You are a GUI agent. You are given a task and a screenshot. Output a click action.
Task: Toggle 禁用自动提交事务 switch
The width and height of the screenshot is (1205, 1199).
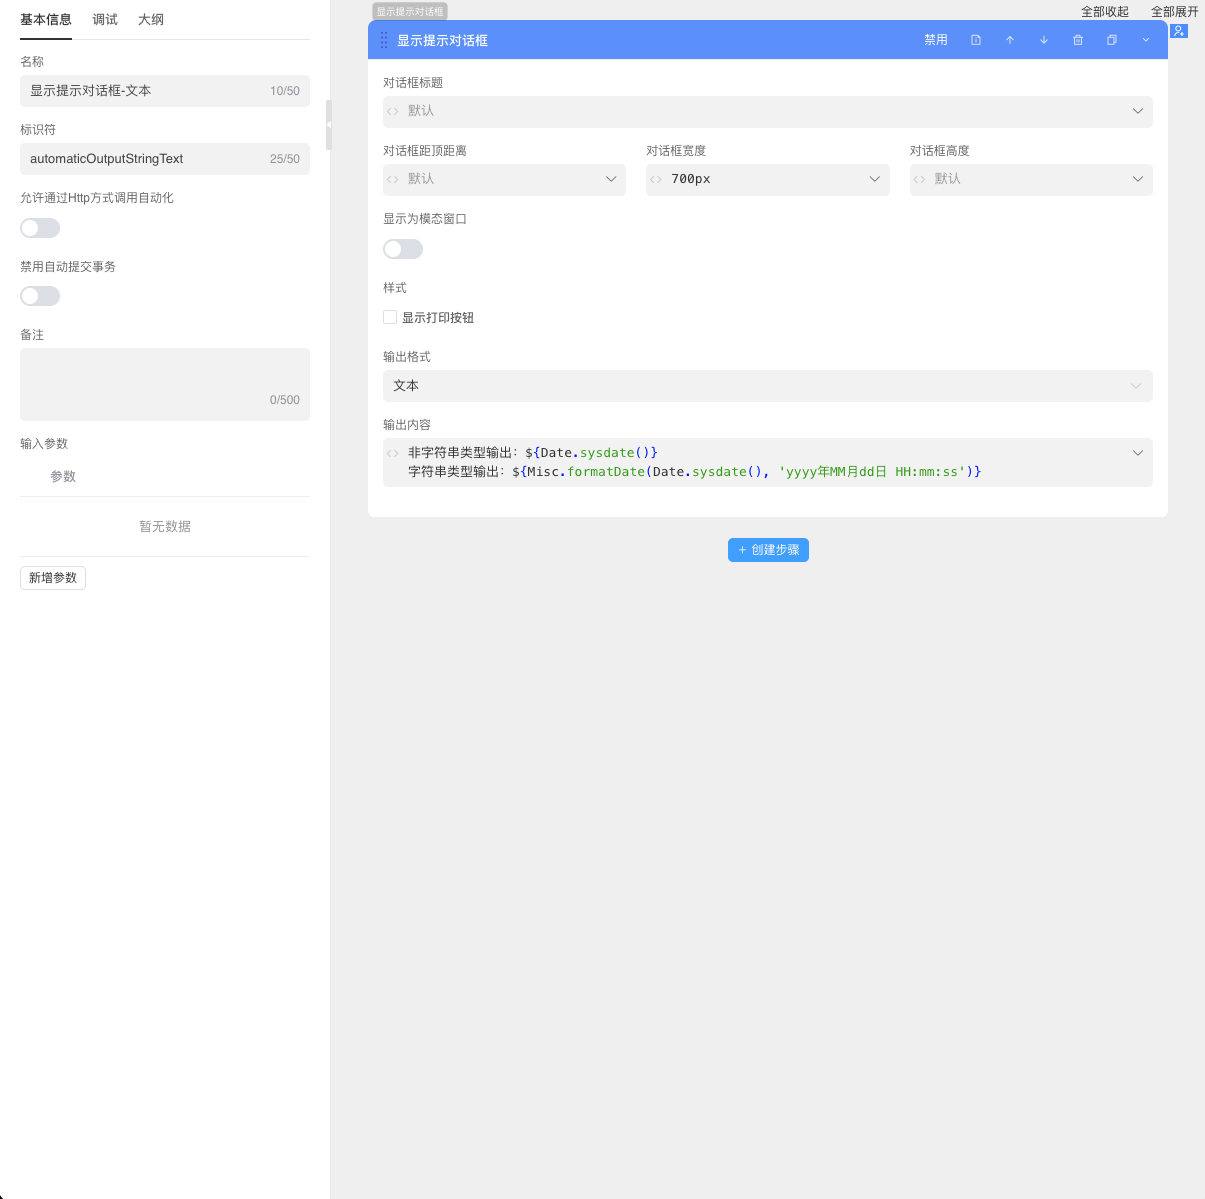coord(40,296)
